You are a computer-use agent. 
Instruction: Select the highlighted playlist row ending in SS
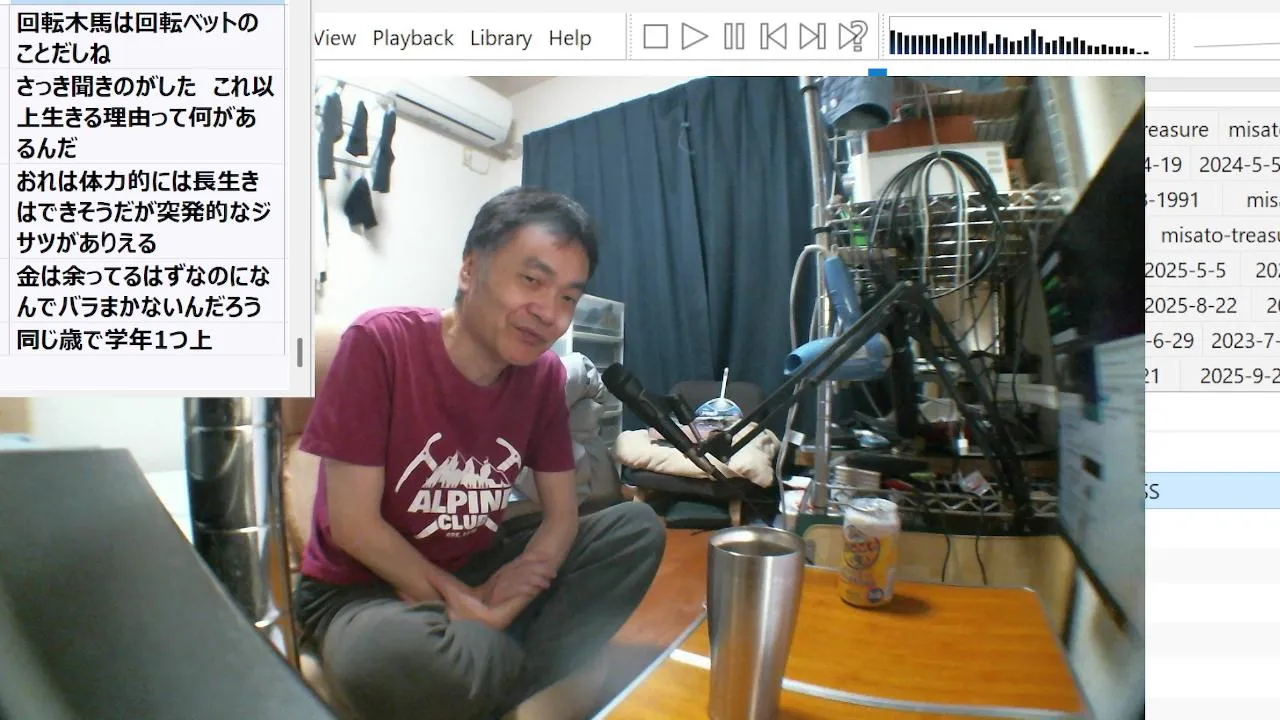point(1212,492)
